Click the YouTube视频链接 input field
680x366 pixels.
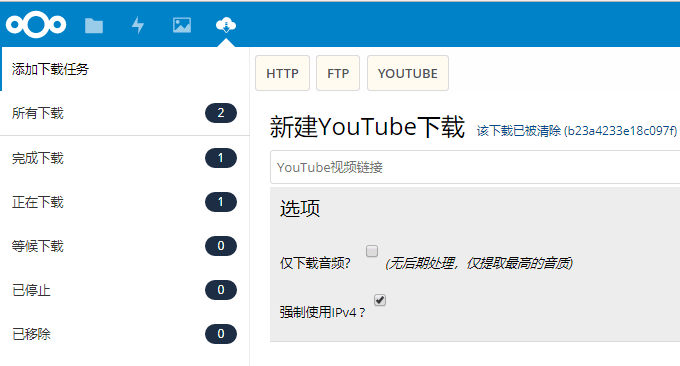[x=475, y=167]
